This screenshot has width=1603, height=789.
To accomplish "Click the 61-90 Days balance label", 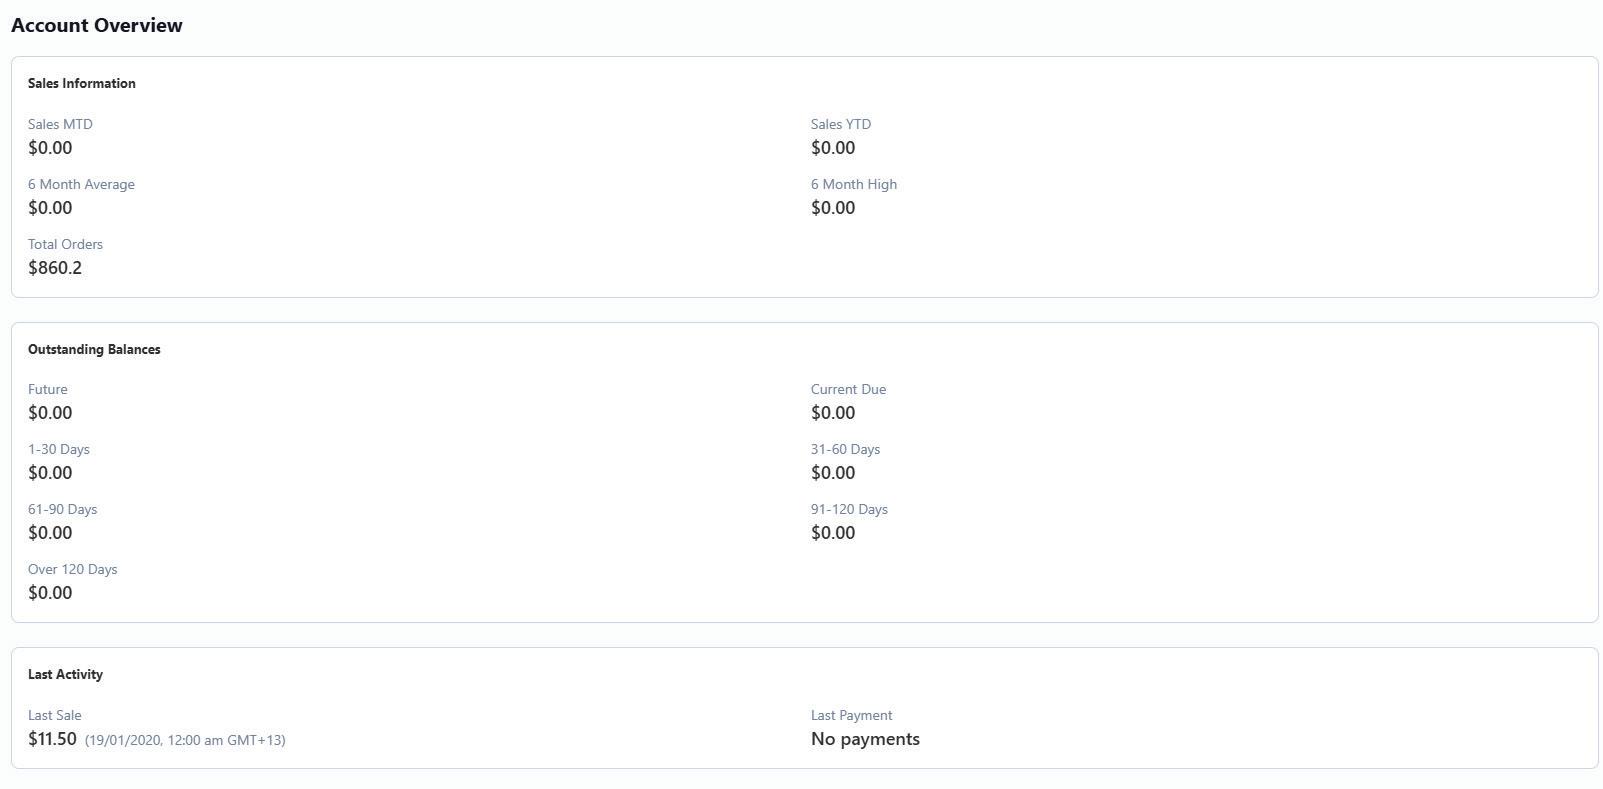I will click(62, 509).
